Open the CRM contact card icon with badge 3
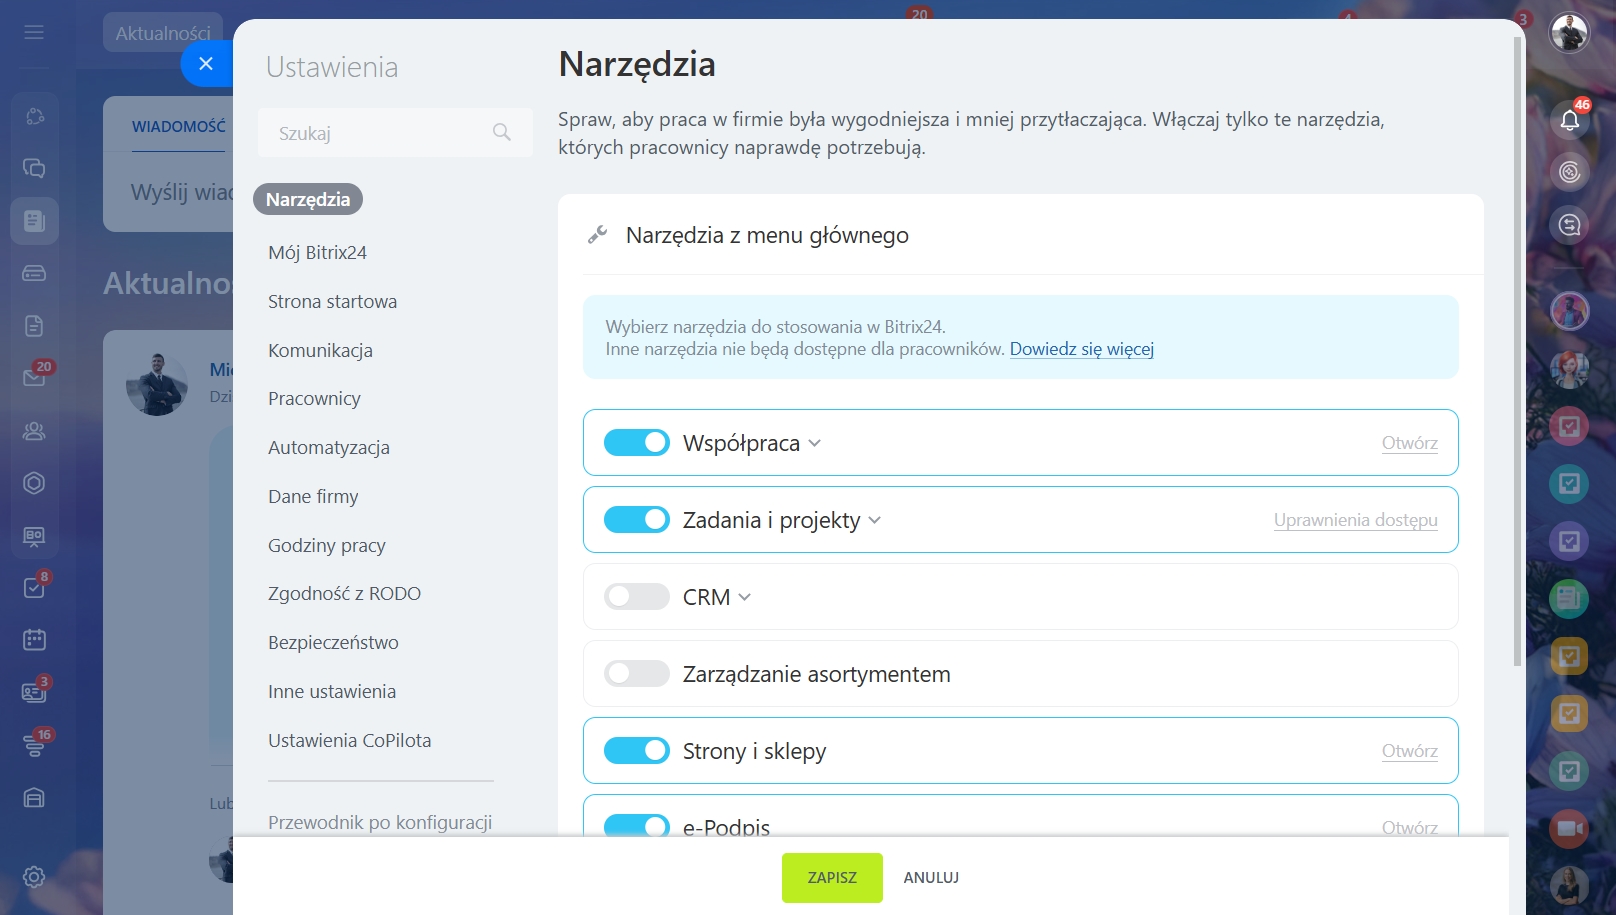 tap(36, 690)
